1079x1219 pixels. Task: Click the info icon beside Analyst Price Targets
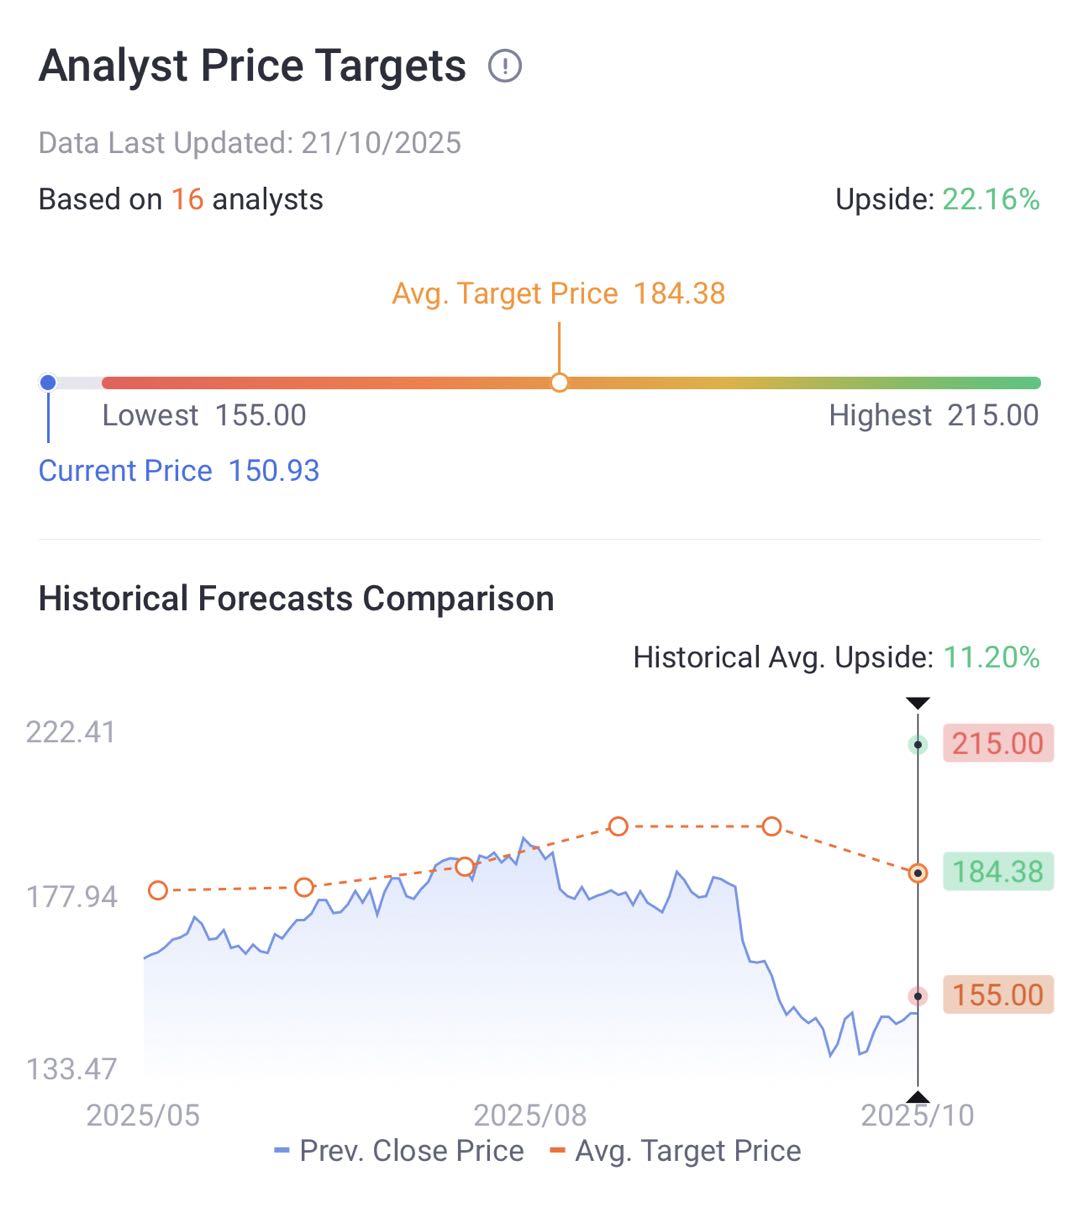coord(505,67)
